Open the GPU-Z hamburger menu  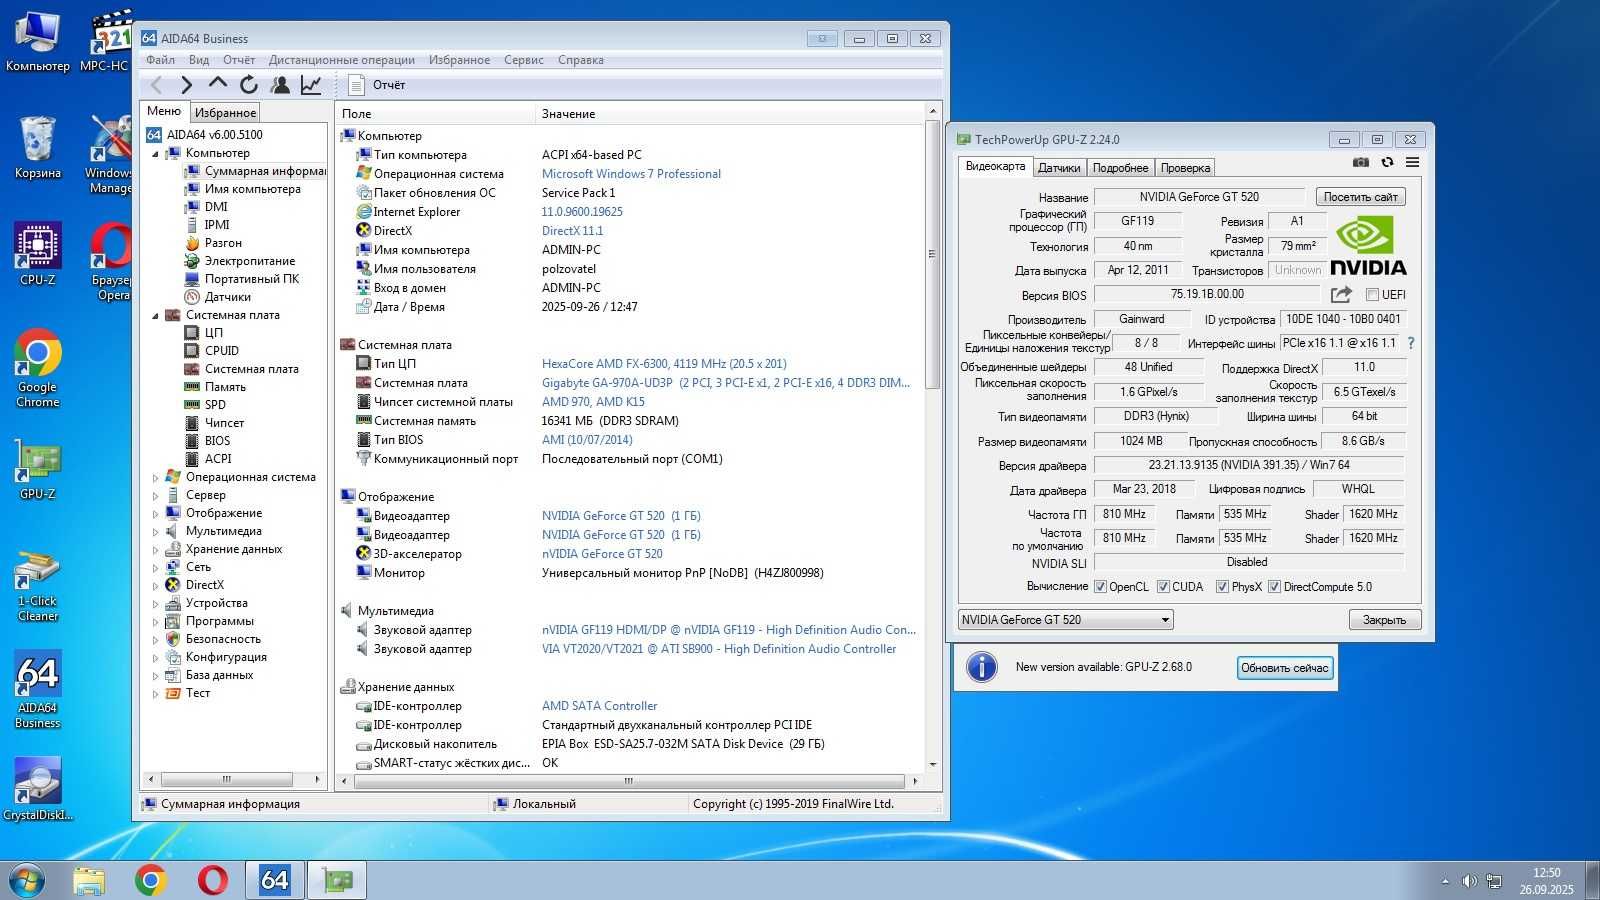click(x=1412, y=162)
